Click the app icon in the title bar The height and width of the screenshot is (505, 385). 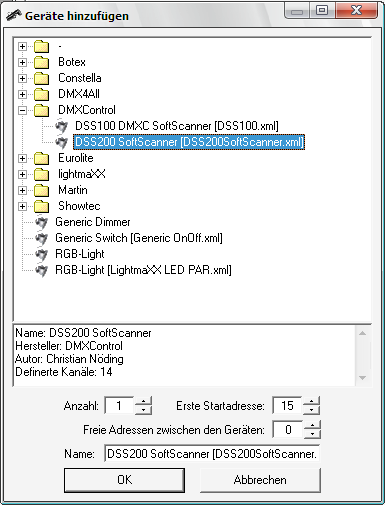(x=14, y=15)
